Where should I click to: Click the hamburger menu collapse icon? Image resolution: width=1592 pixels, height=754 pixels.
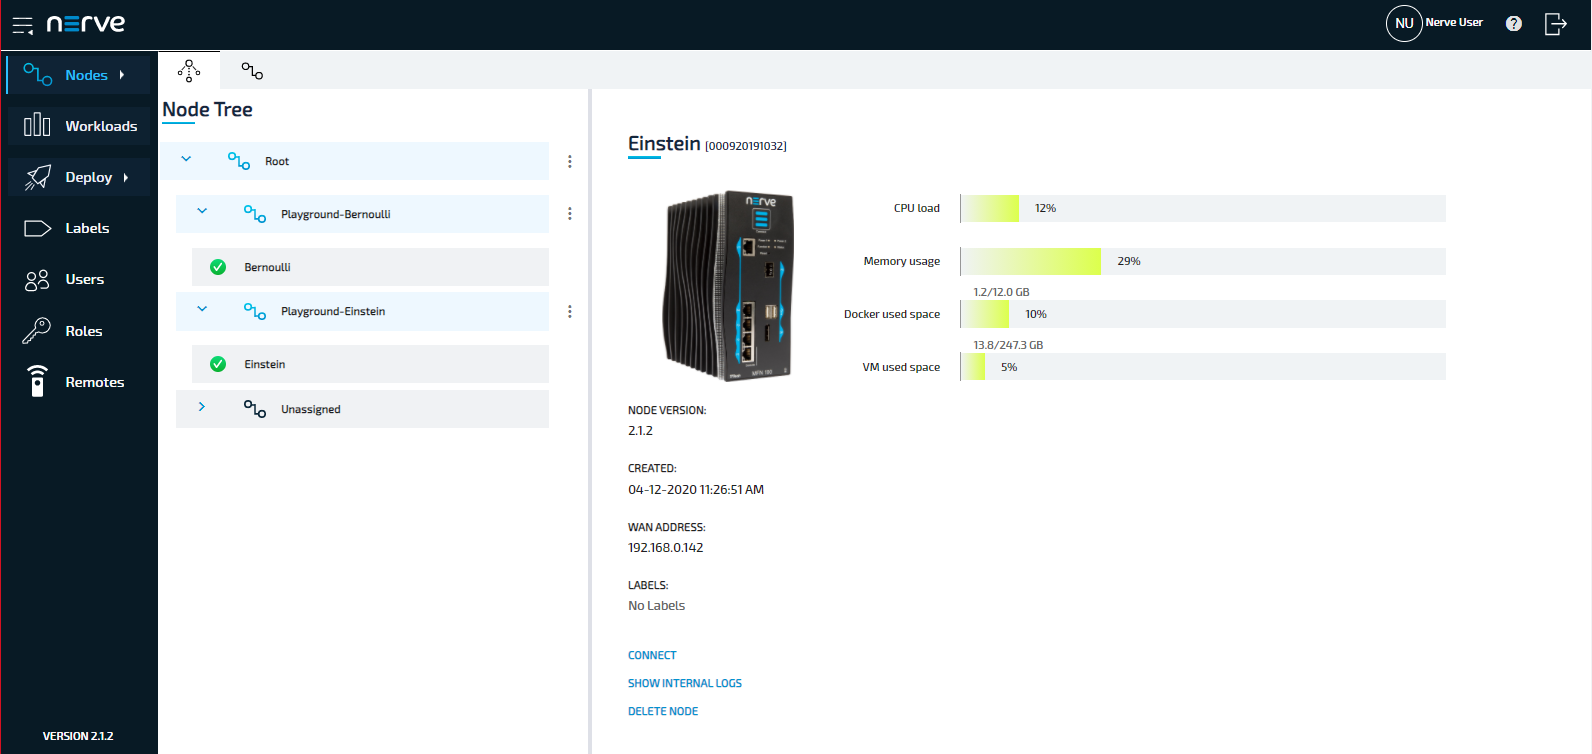click(22, 25)
